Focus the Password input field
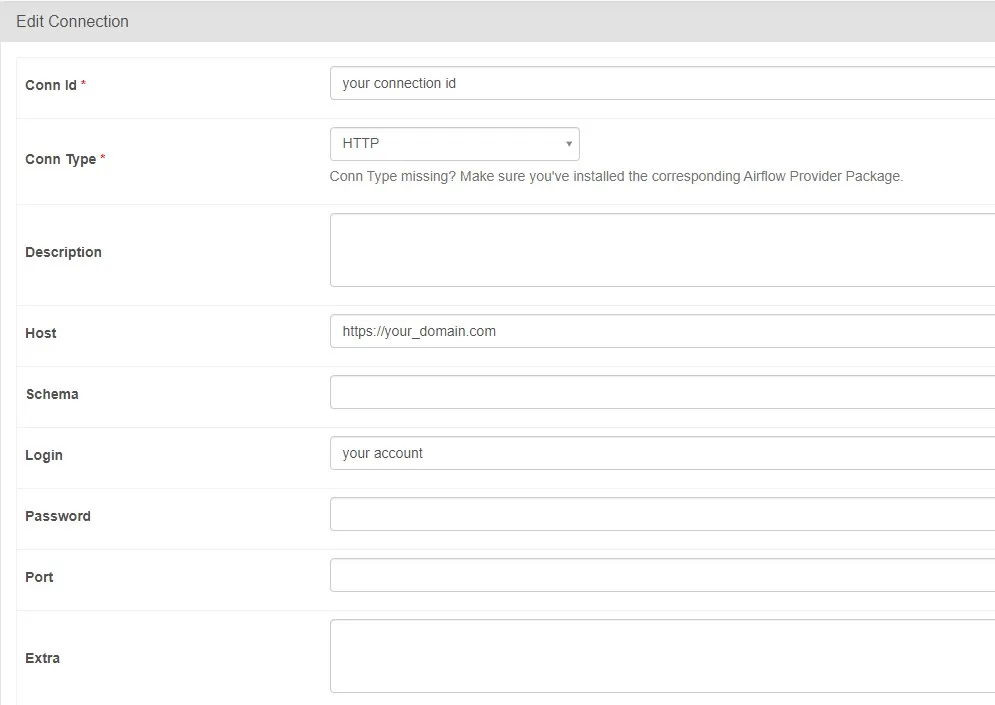The width and height of the screenshot is (995, 705). click(x=662, y=514)
